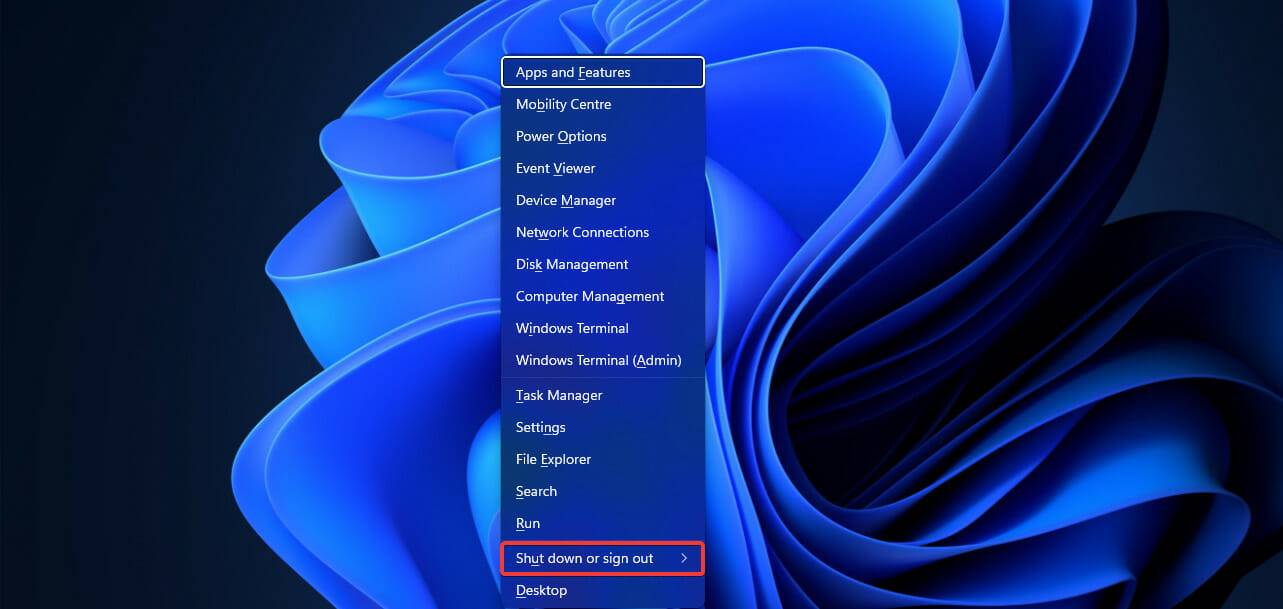The width and height of the screenshot is (1283, 609).
Task: Open Windows Terminal
Action: (x=572, y=328)
